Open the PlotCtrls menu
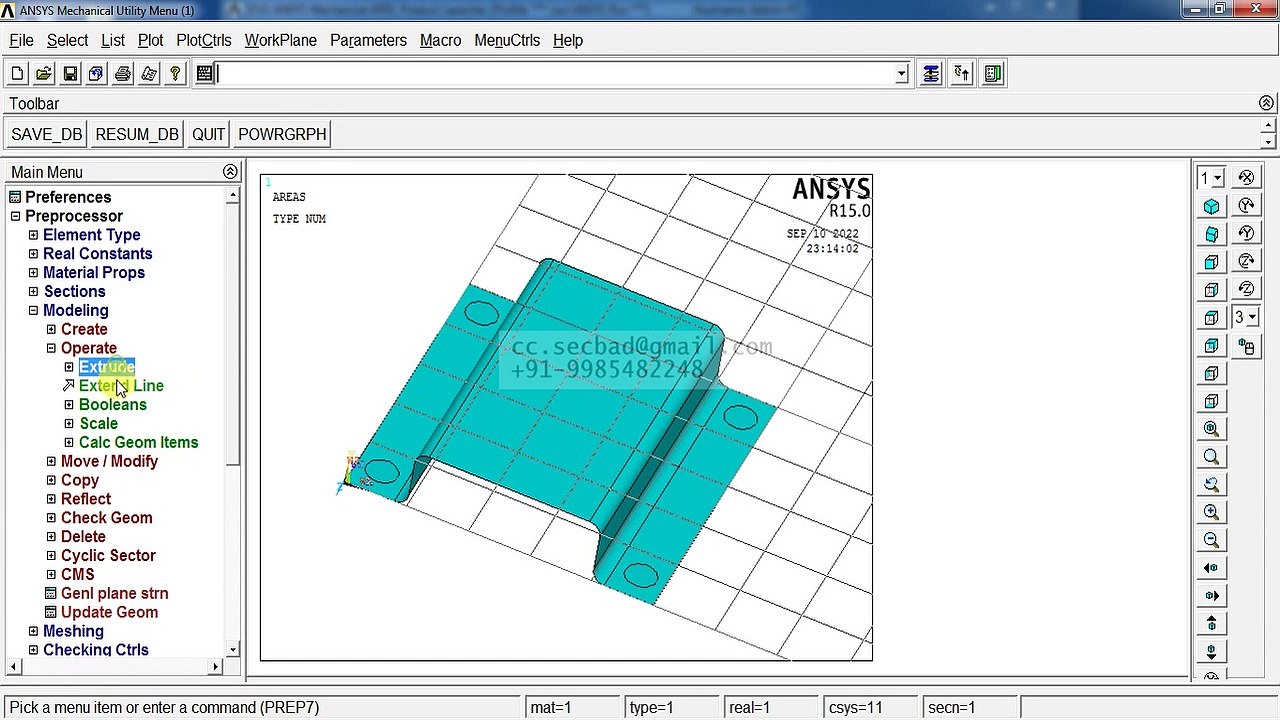This screenshot has width=1280, height=720. click(x=204, y=41)
